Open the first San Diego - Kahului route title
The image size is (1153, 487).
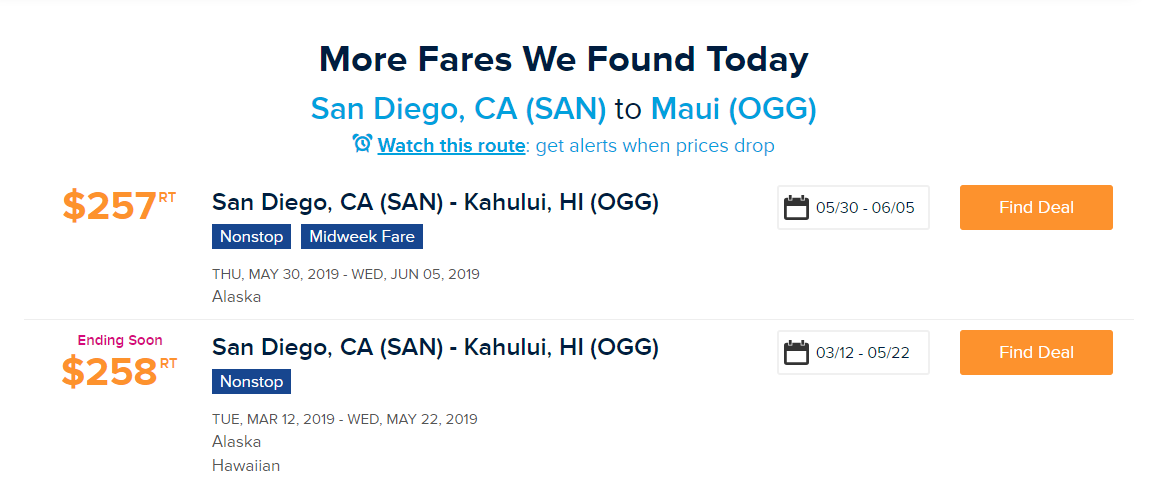point(435,203)
